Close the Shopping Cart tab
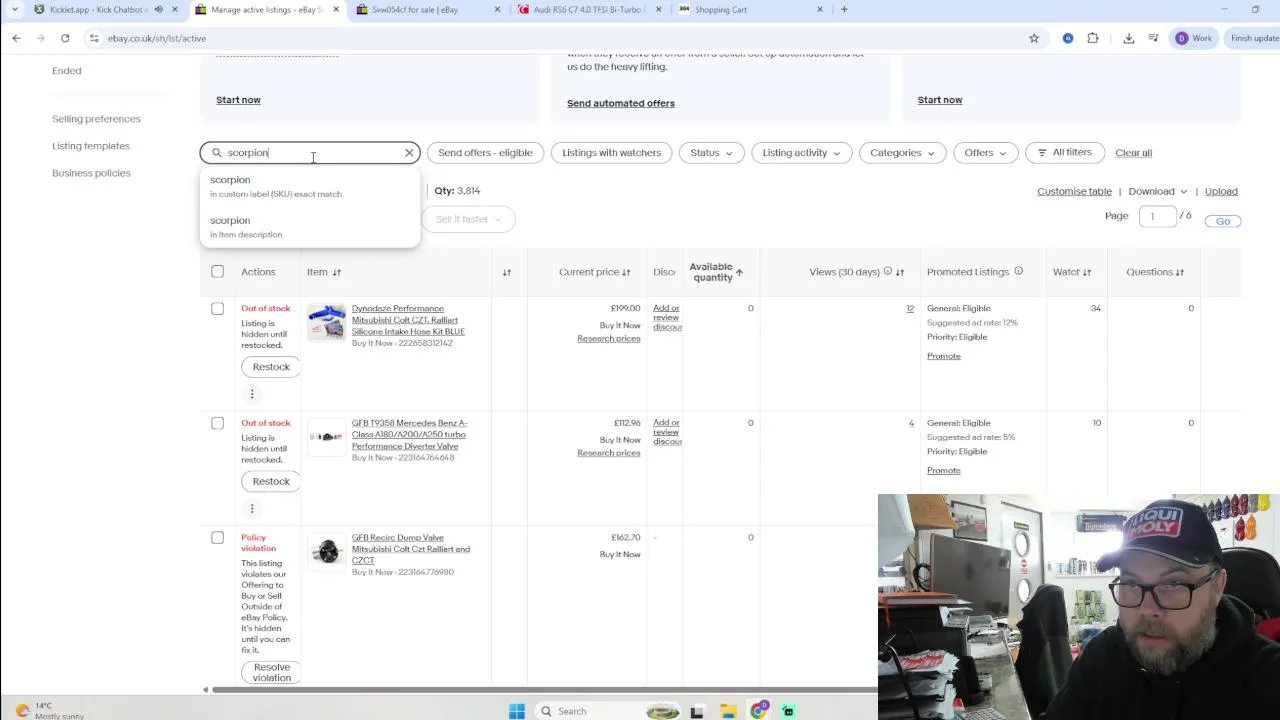This screenshot has height=720, width=1280. pos(820,10)
